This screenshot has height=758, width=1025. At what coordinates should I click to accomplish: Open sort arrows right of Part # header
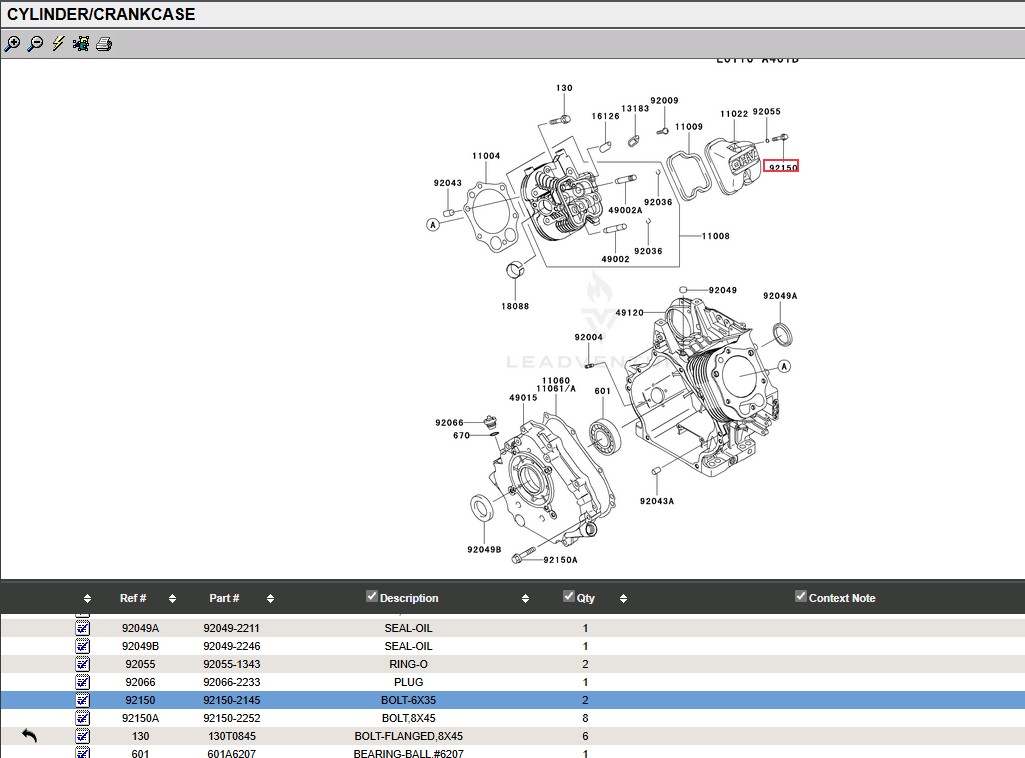270,599
